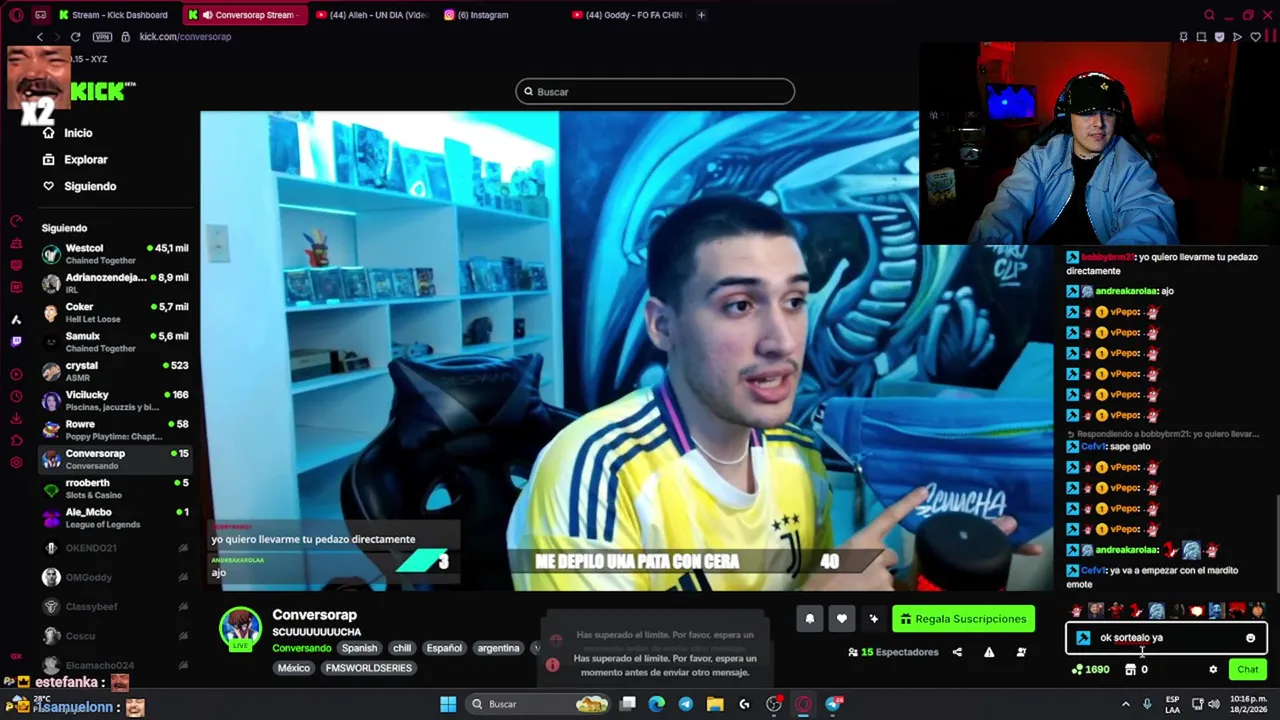This screenshot has height=720, width=1280.
Task: Open Siguiendo in Kick sidebar
Action: tap(79, 186)
